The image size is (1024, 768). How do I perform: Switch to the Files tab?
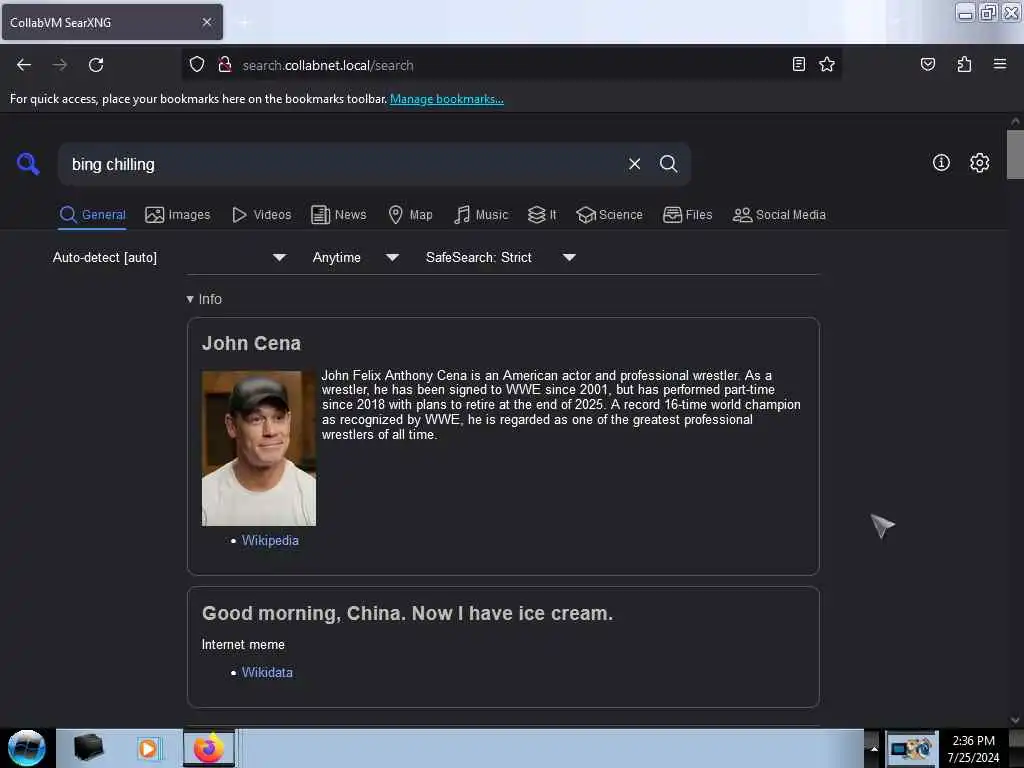(x=687, y=214)
